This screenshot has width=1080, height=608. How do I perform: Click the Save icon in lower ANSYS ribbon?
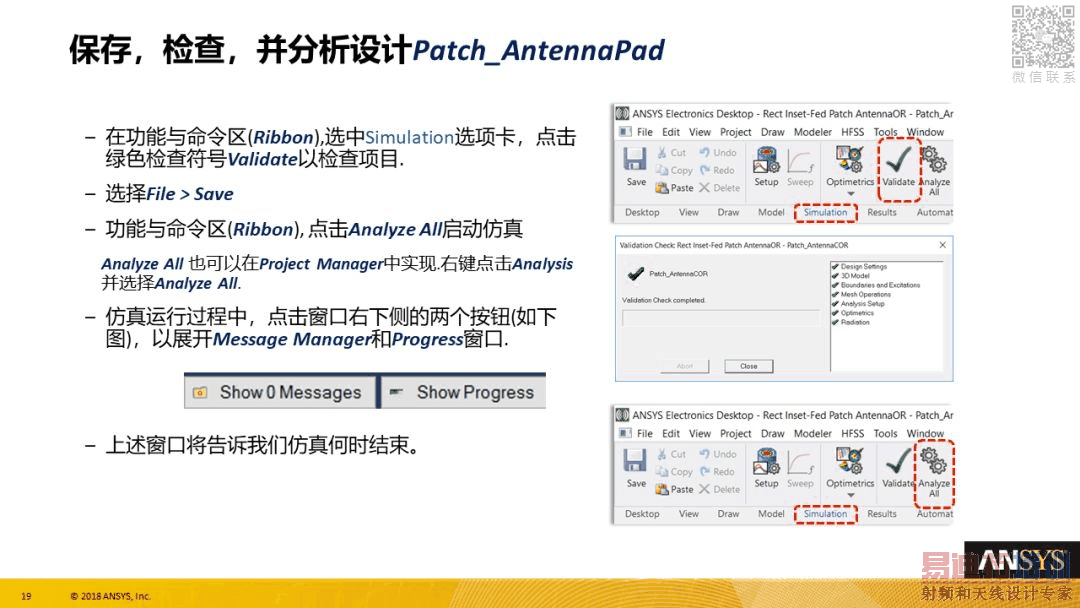[x=635, y=461]
